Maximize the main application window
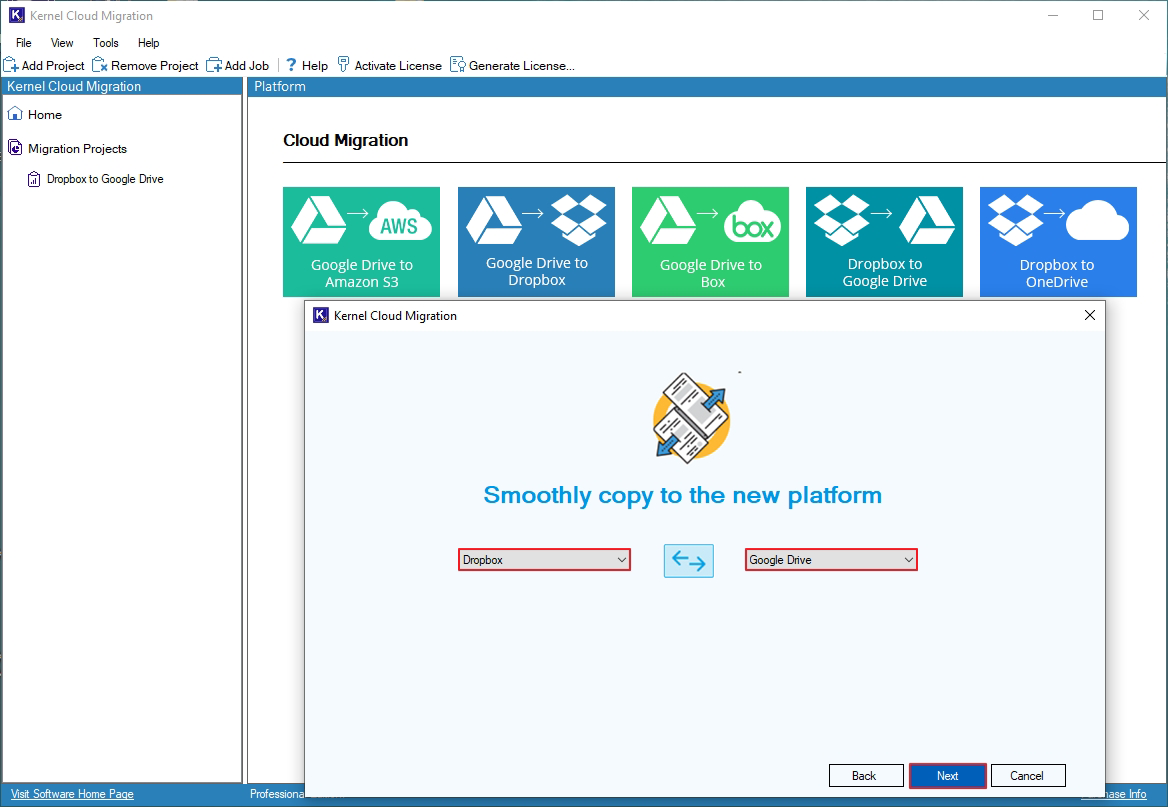Viewport: 1168px width, 807px height. pos(1098,15)
